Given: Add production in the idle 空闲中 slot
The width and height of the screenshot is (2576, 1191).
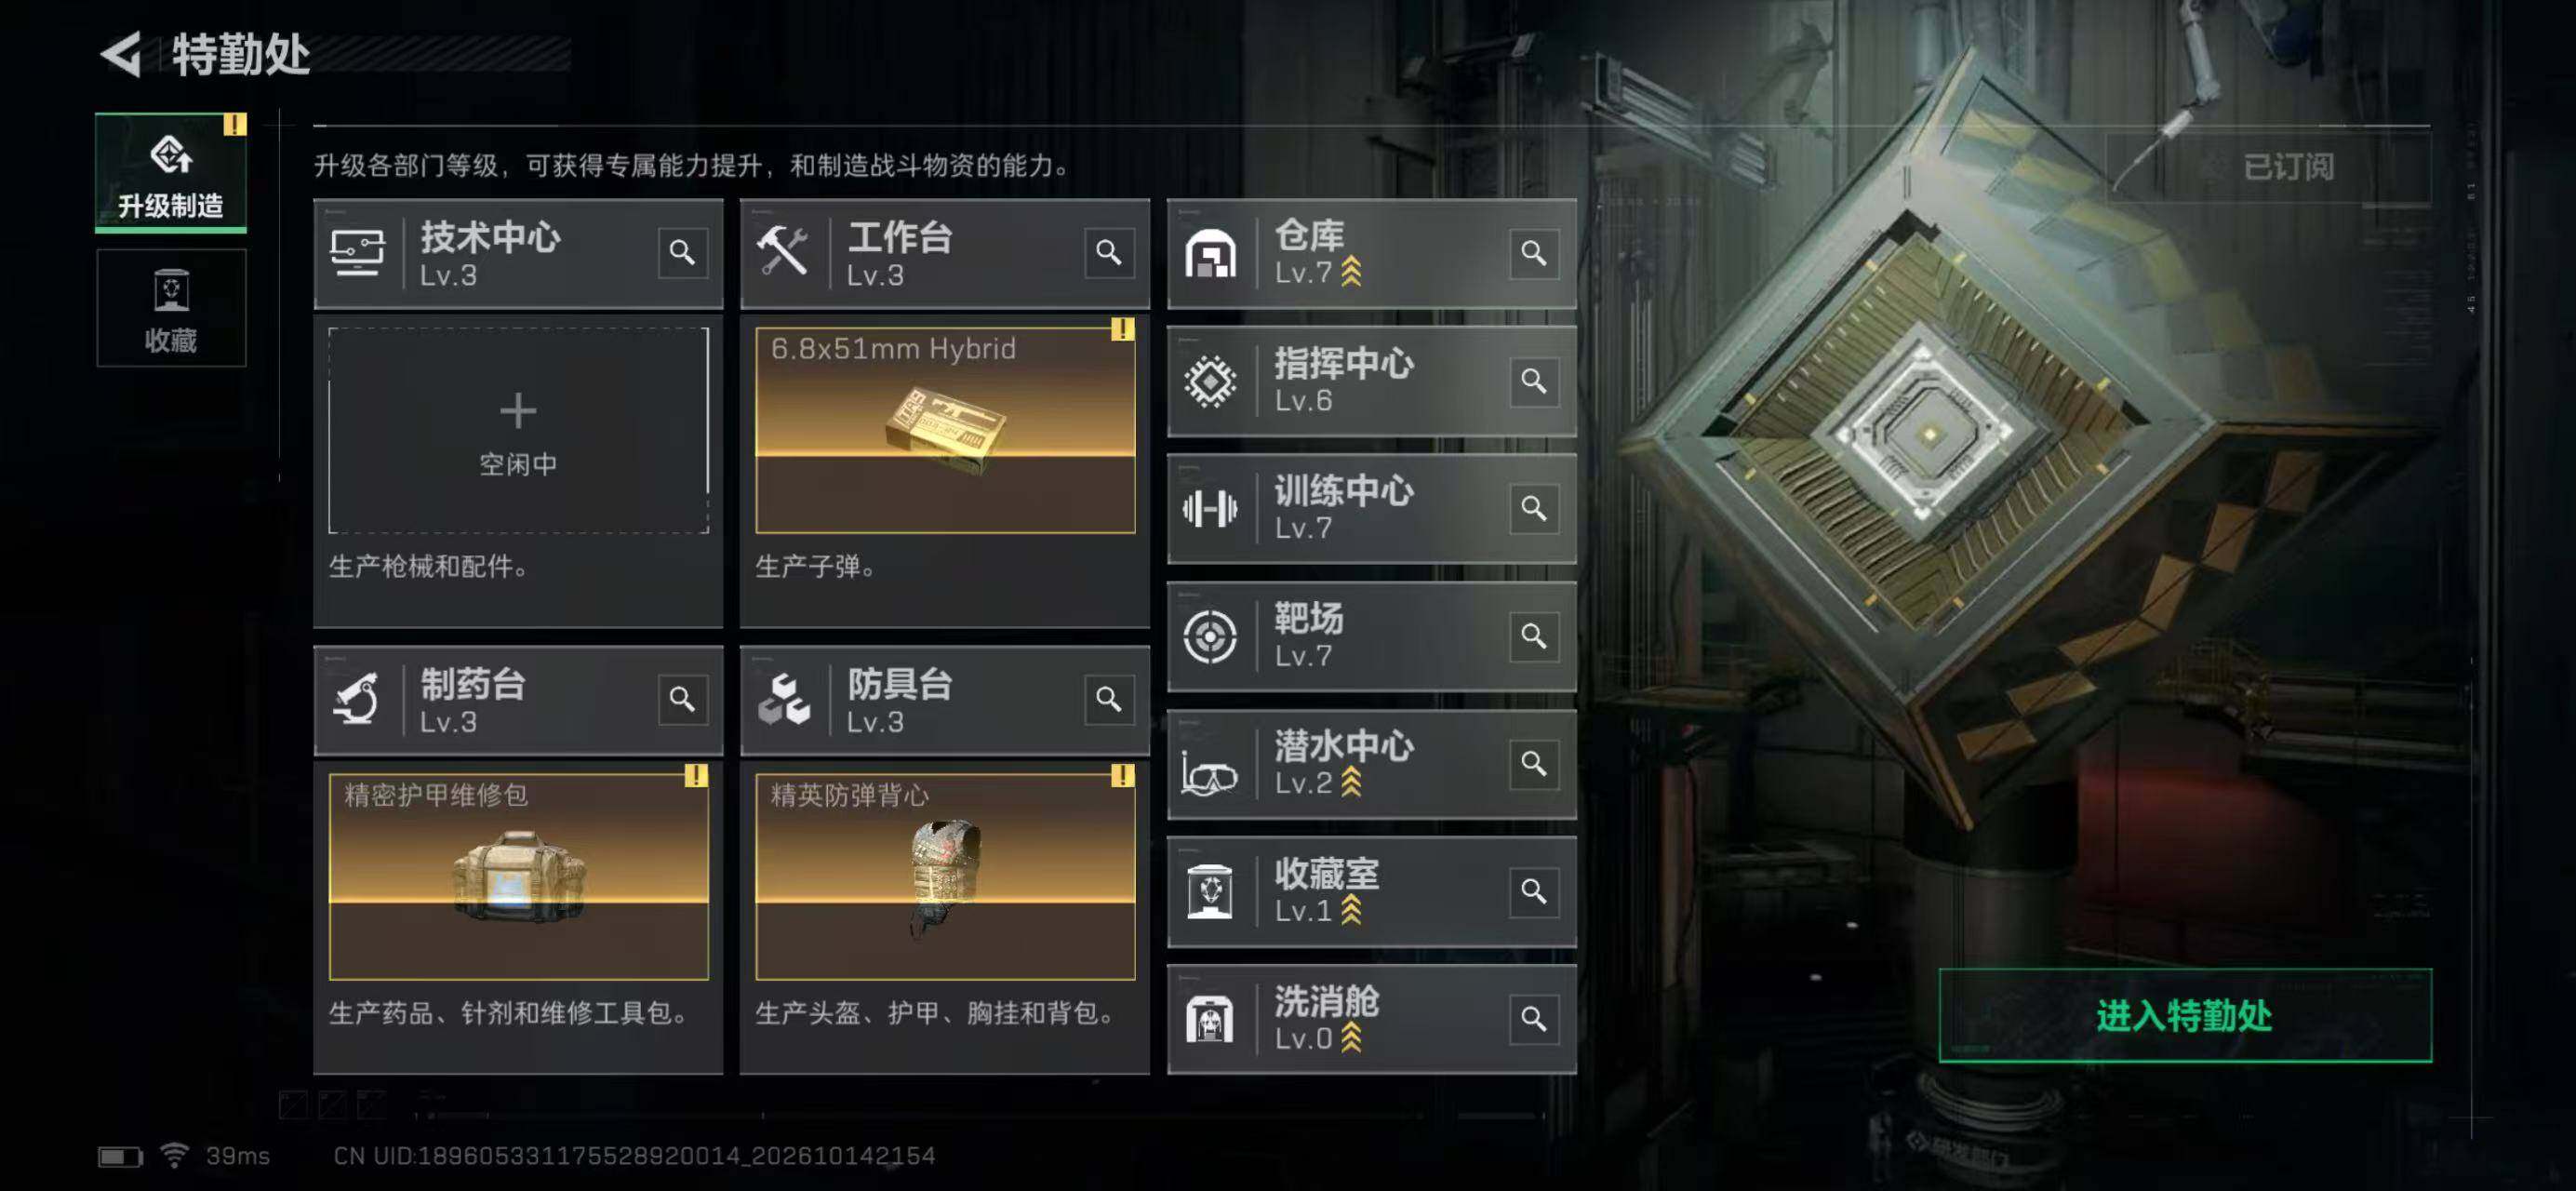Looking at the screenshot, I should 518,430.
